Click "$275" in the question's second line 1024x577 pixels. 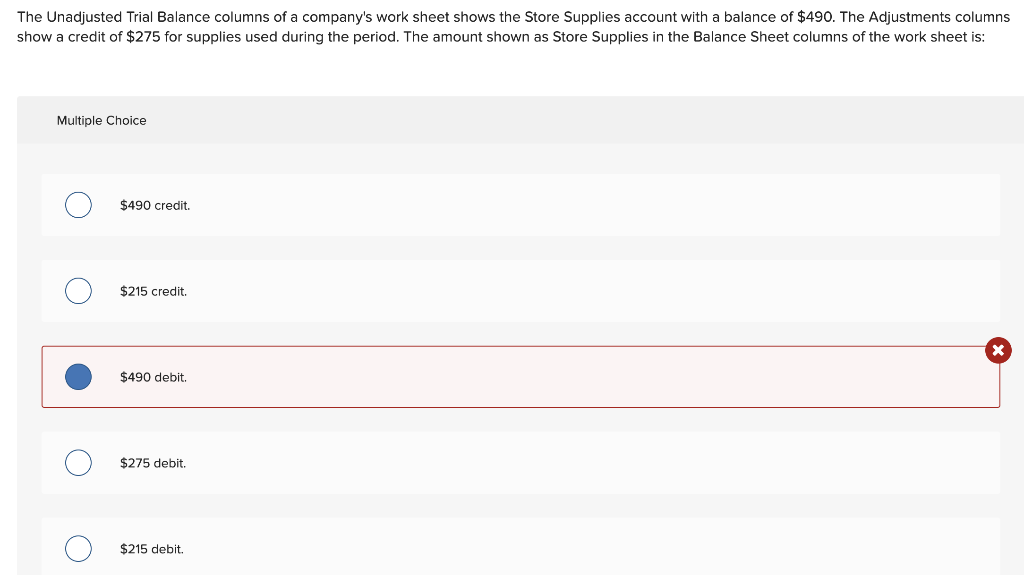pos(143,37)
